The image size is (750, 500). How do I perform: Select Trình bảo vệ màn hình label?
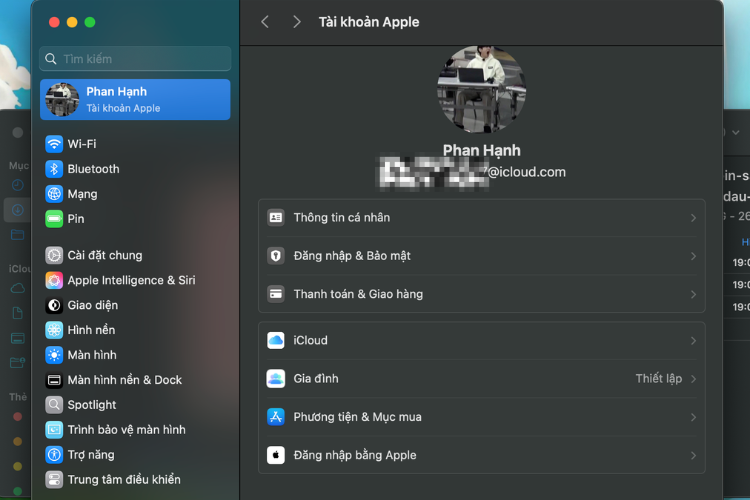127,430
